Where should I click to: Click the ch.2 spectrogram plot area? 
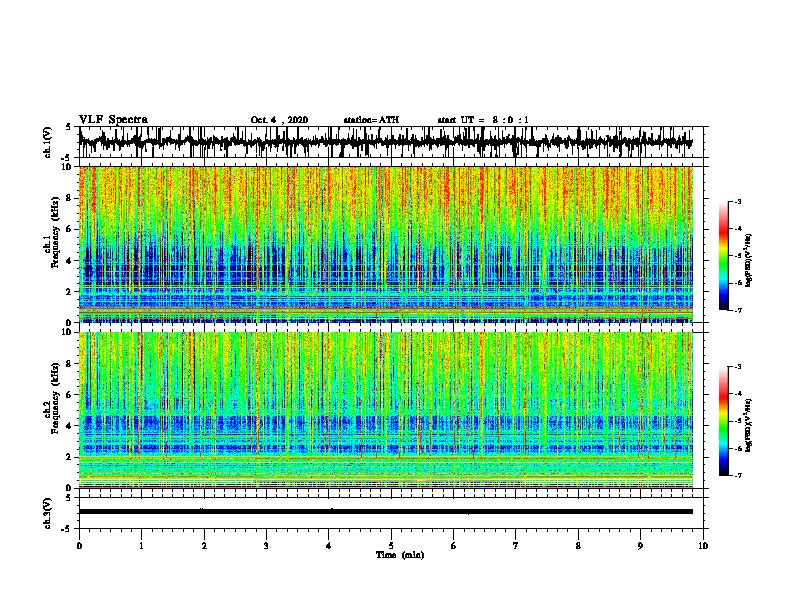pos(386,410)
